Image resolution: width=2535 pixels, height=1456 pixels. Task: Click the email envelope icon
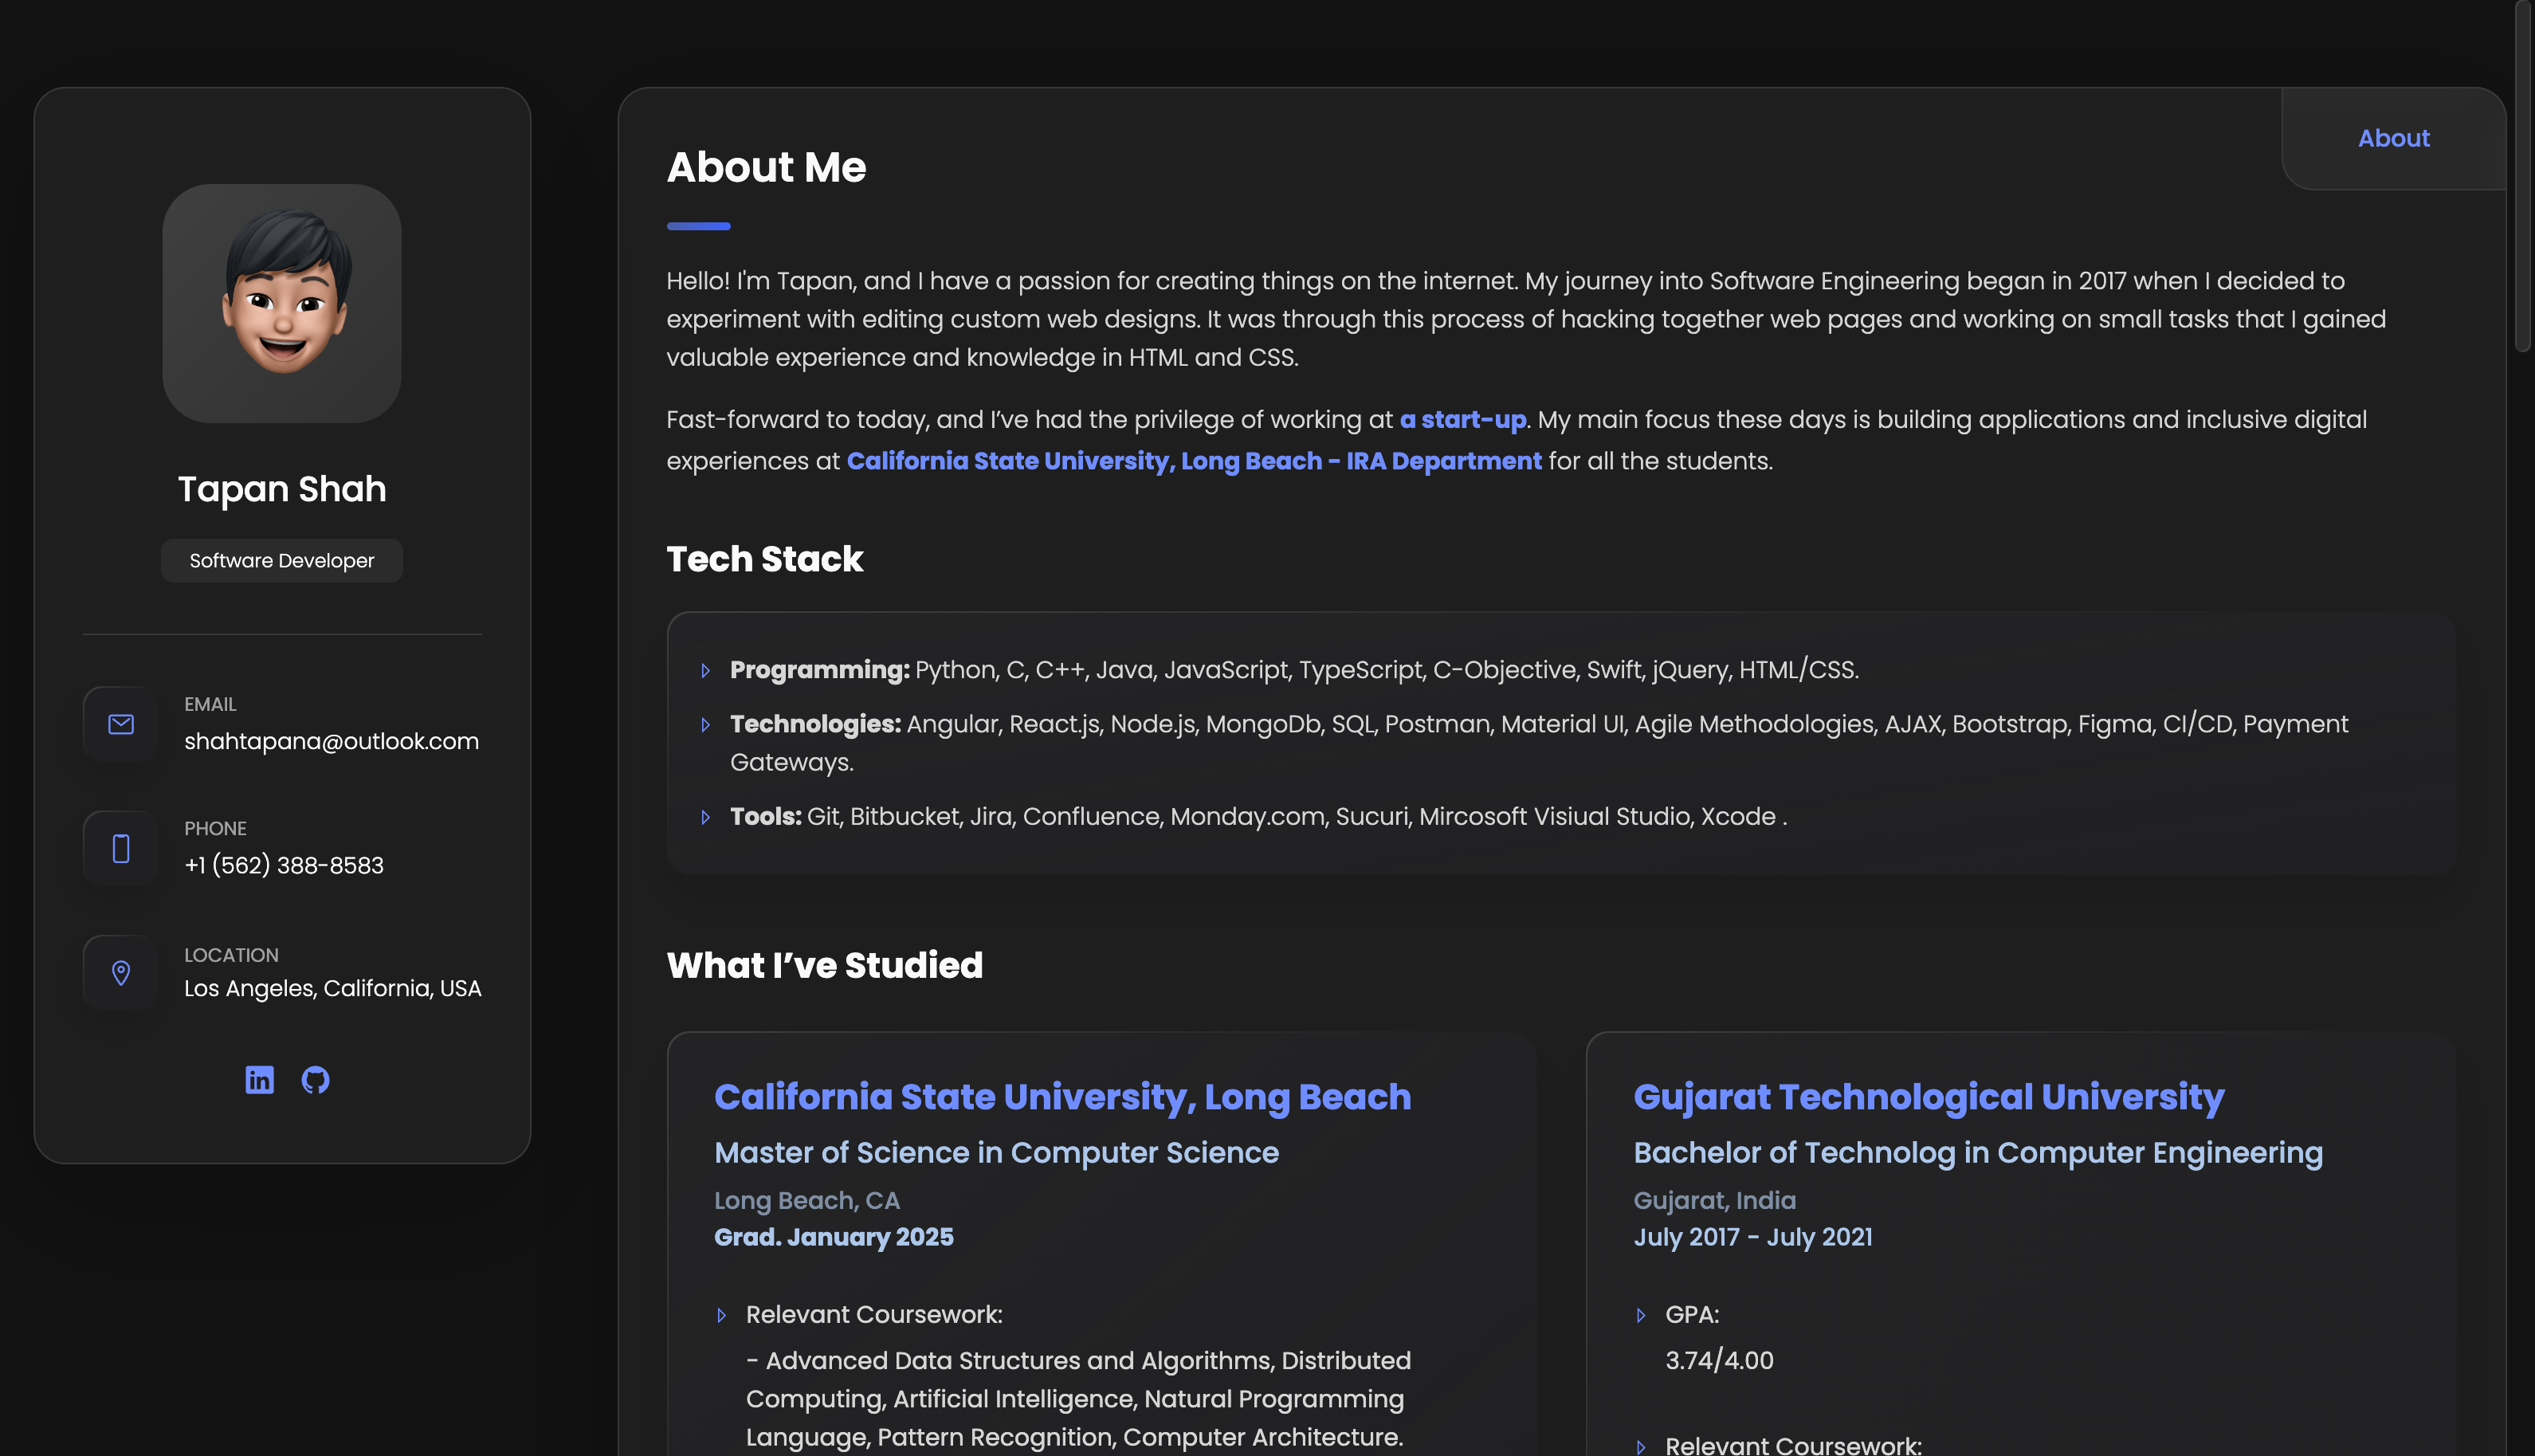coord(121,724)
